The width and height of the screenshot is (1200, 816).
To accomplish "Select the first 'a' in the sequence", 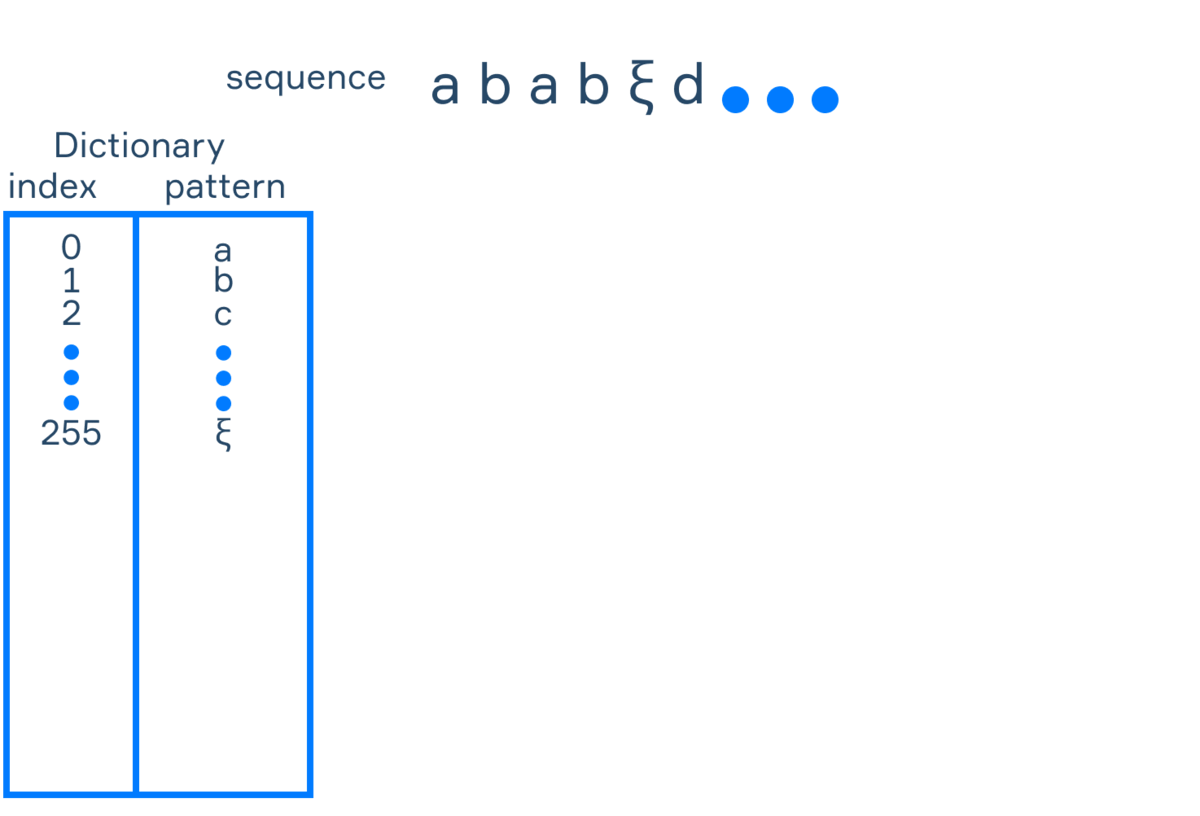I will (x=445, y=88).
